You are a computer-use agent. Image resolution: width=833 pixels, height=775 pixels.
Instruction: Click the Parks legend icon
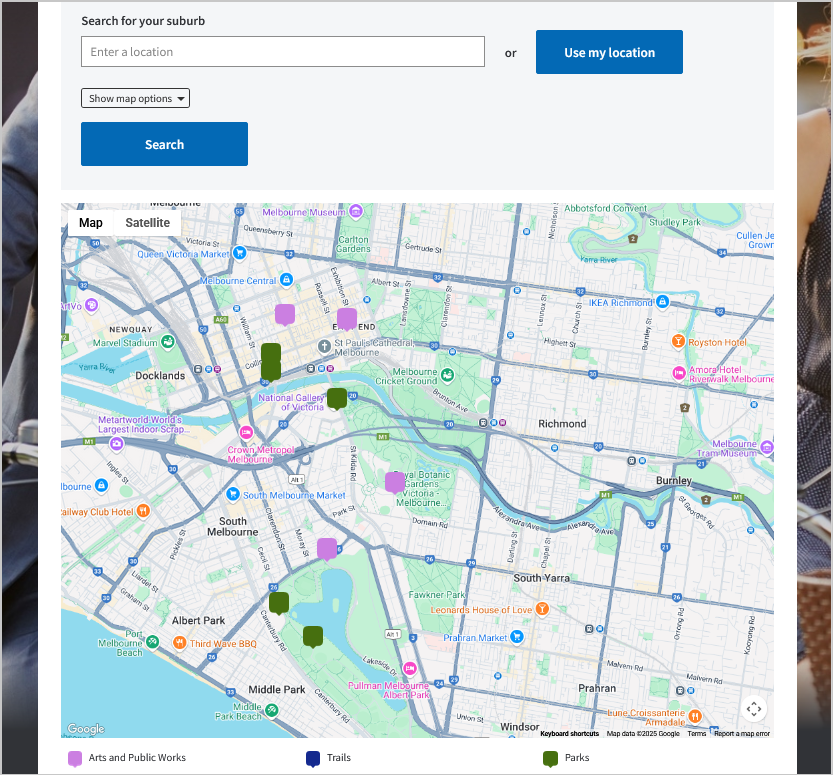click(551, 758)
